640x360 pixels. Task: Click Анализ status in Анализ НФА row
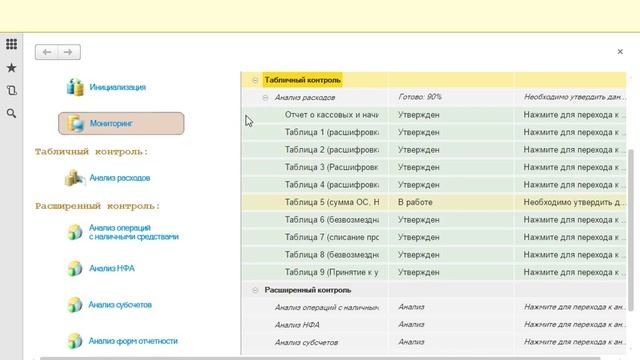pos(451,324)
